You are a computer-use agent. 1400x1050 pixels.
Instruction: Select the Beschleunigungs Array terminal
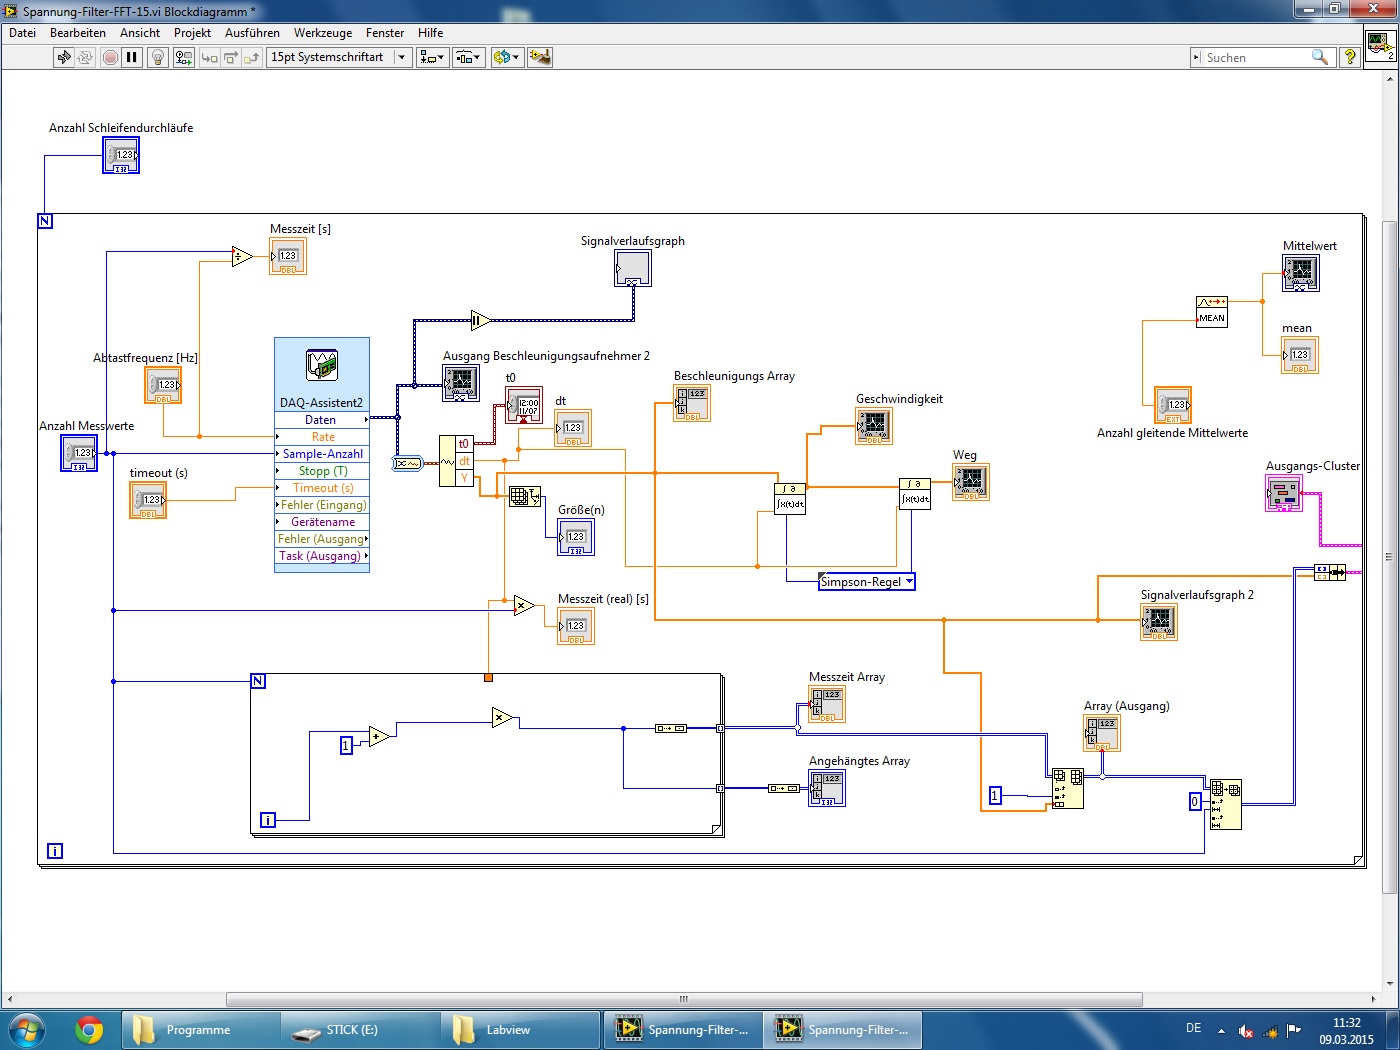tap(692, 403)
